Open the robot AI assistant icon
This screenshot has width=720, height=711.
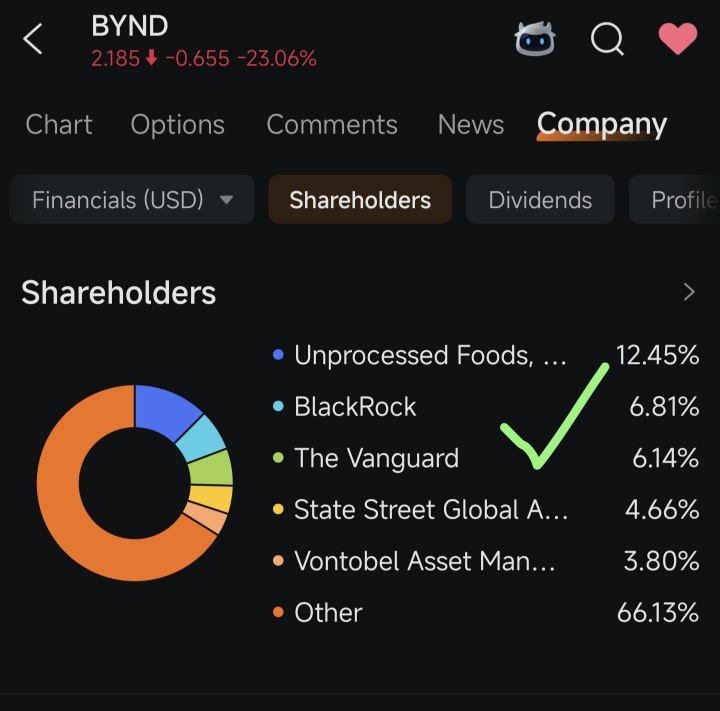[x=534, y=39]
